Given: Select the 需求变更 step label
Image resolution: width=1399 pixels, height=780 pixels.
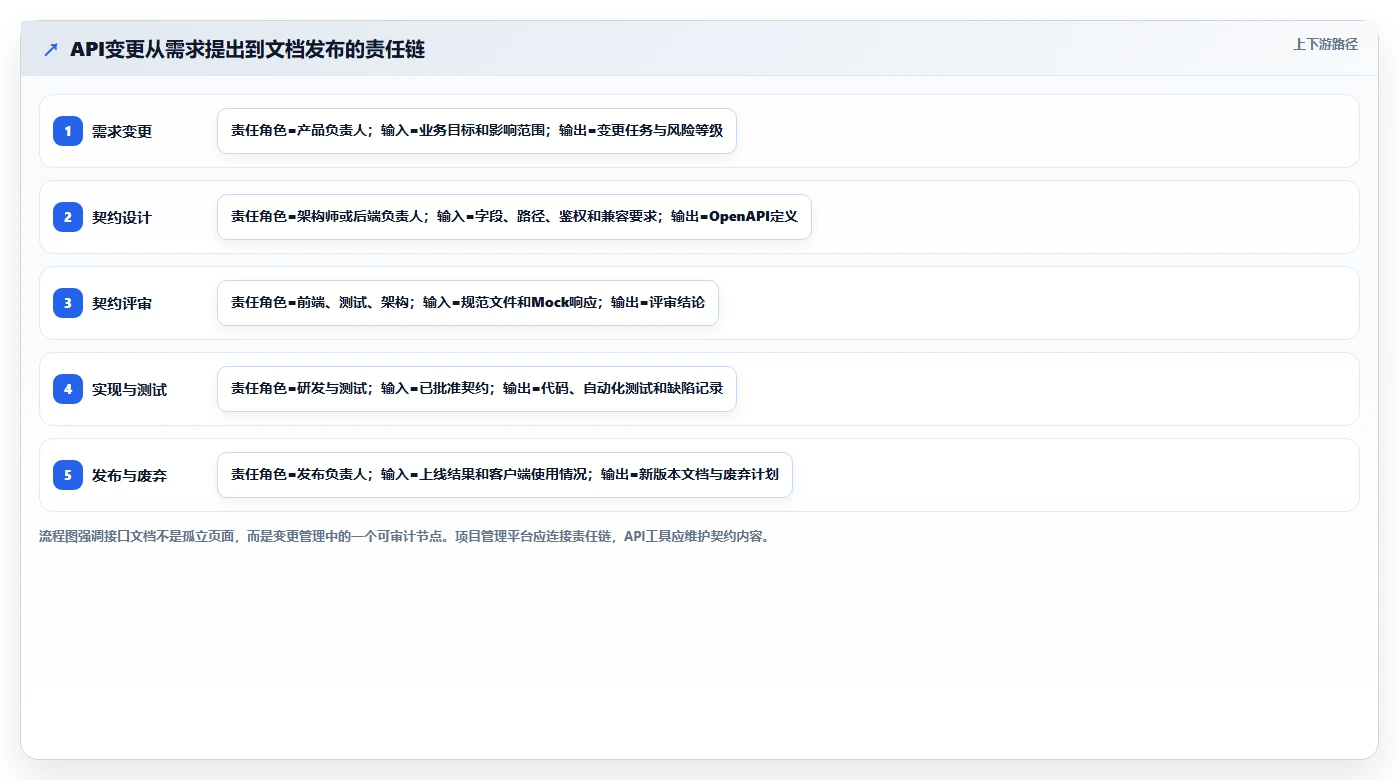Looking at the screenshot, I should pos(122,132).
